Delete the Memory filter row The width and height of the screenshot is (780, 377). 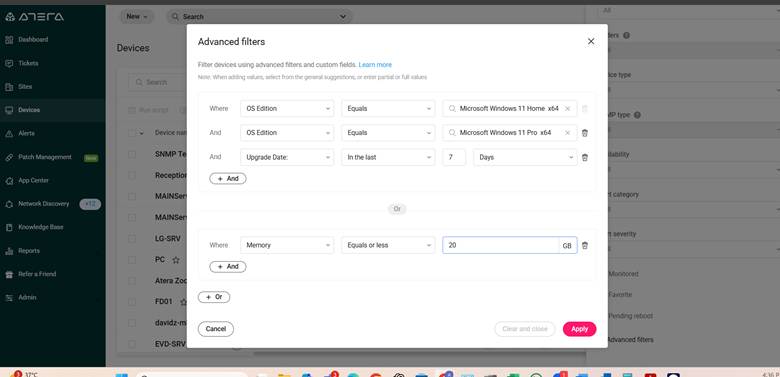coord(585,245)
